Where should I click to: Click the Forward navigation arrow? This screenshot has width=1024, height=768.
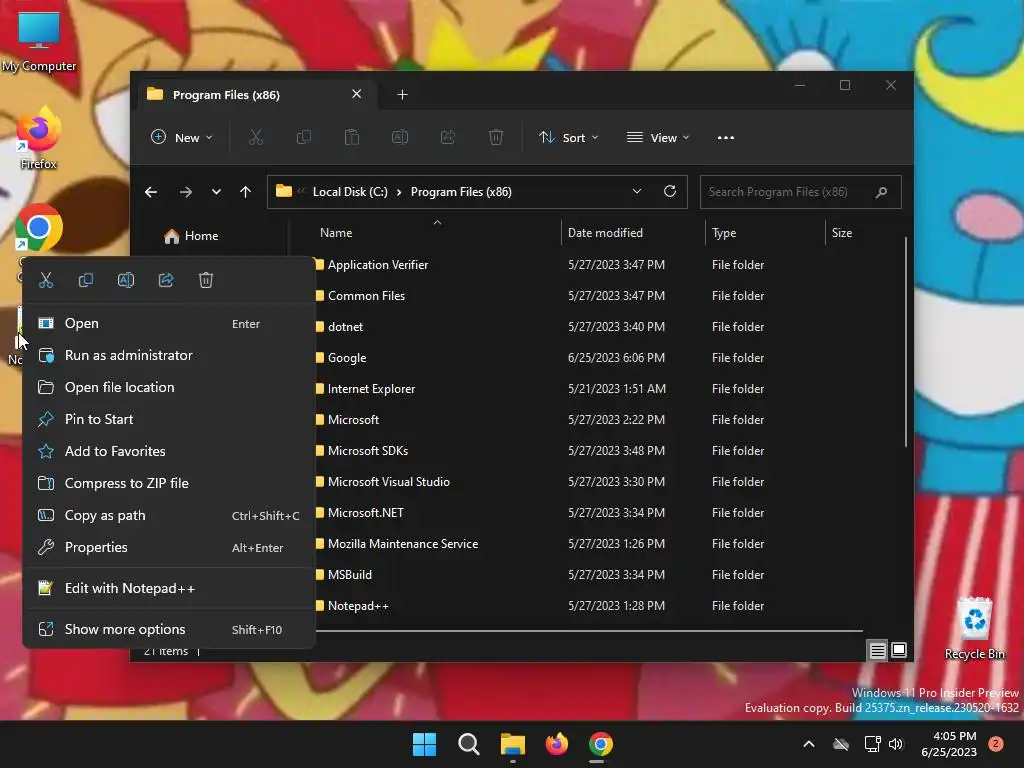pos(185,192)
